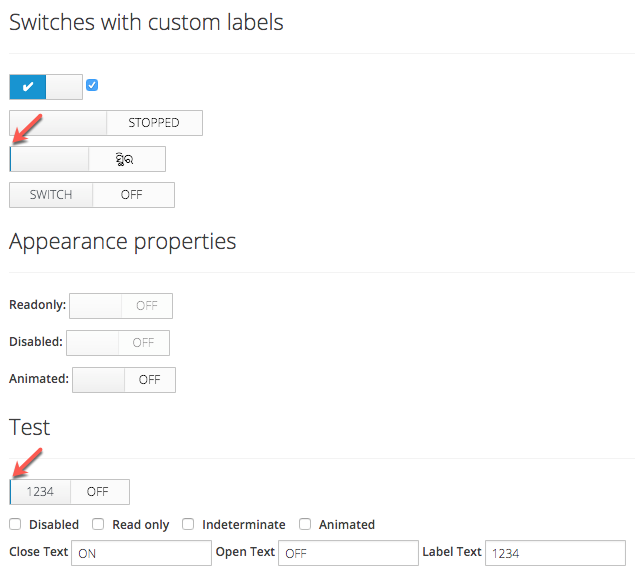Click the Disabled: label in Appearance properties
The width and height of the screenshot is (635, 580).
pos(36,341)
